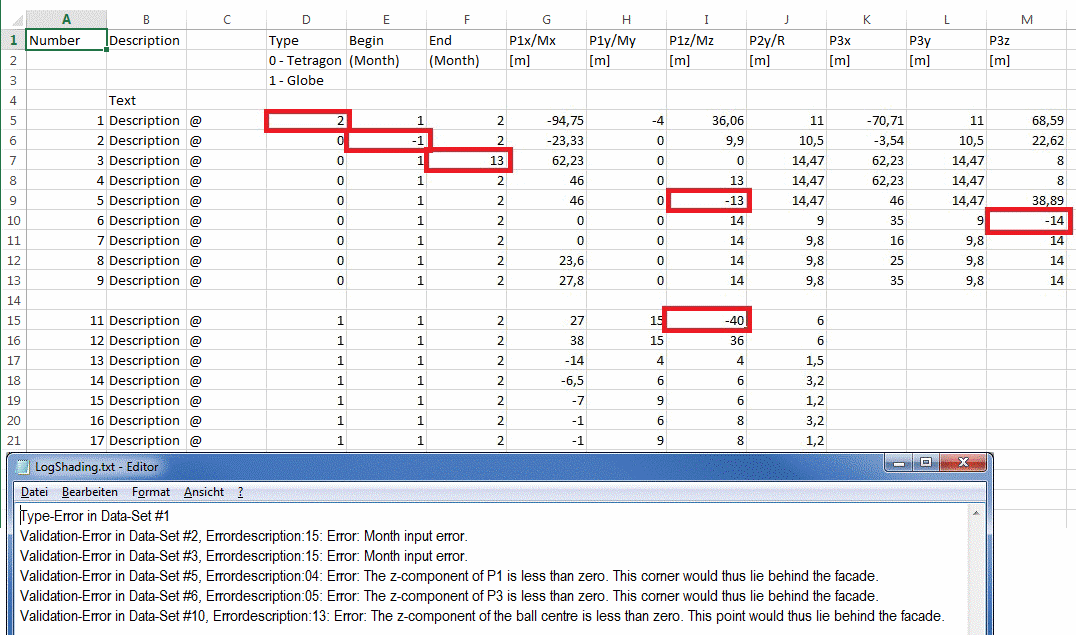Select the End cell containing 13
This screenshot has height=635, width=1076.
[468, 161]
